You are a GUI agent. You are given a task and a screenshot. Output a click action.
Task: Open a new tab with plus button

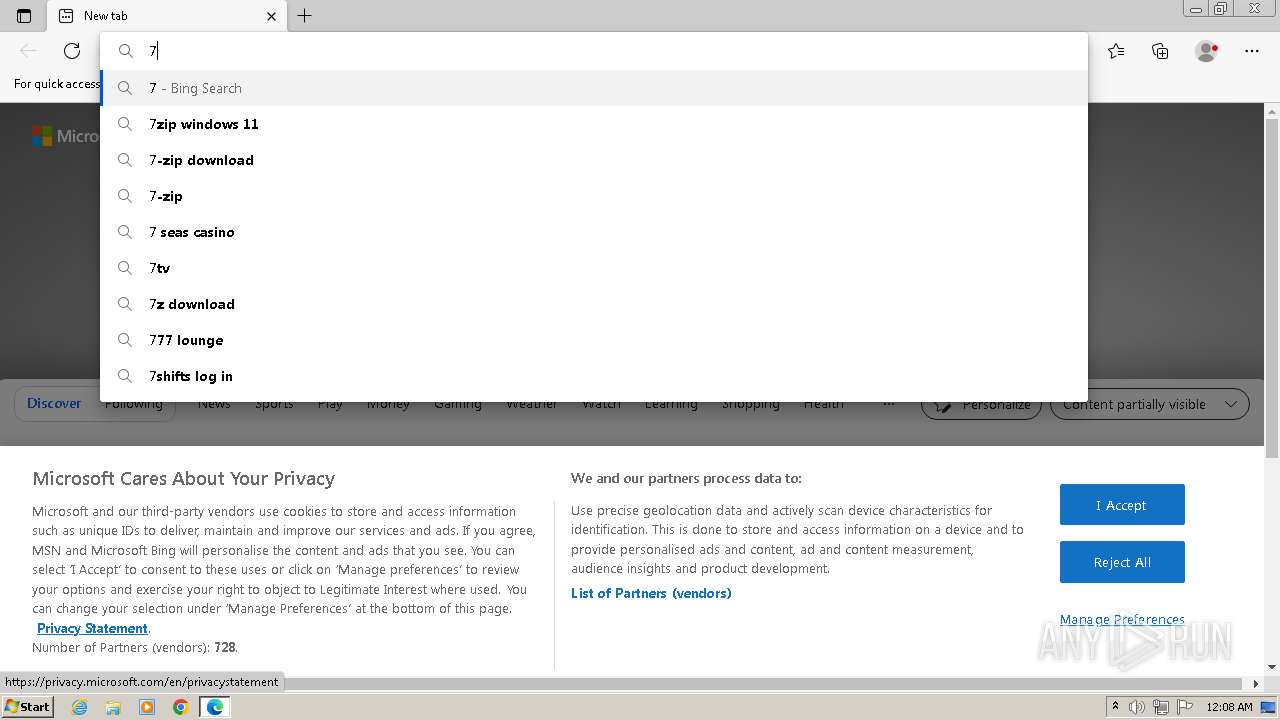click(305, 16)
